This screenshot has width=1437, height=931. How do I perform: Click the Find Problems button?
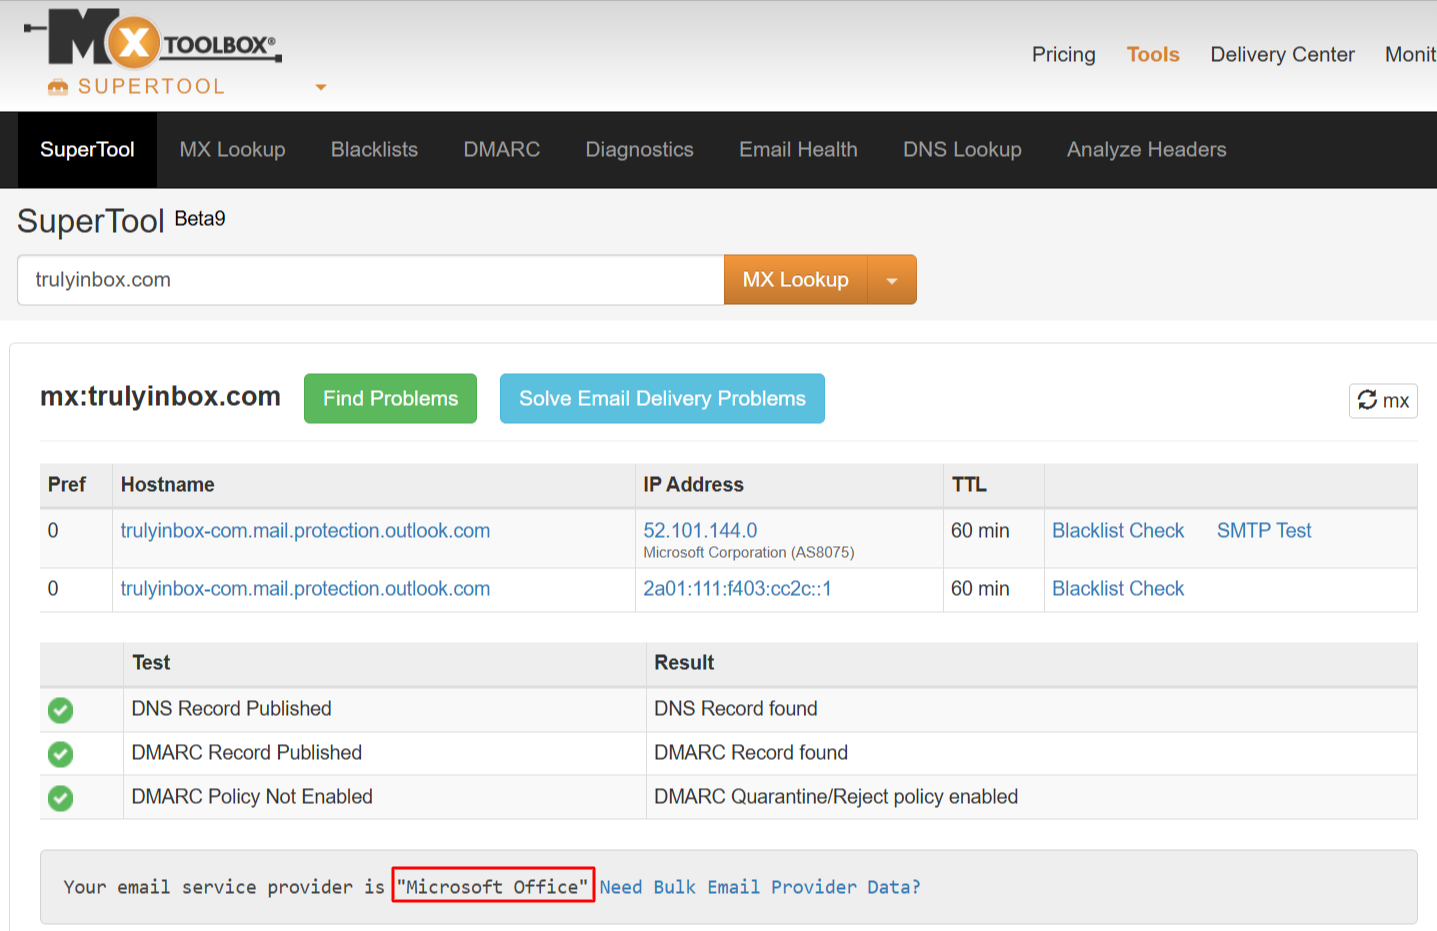391,398
